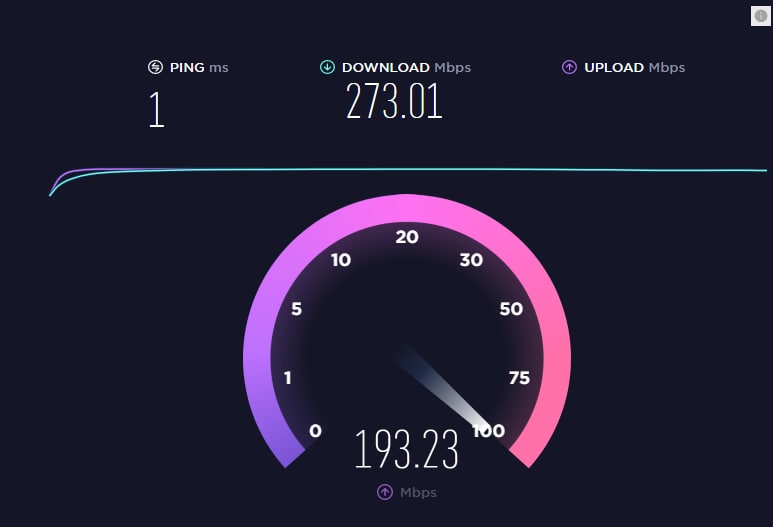Click the 75 mark on the gauge
The height and width of the screenshot is (527, 773).
tap(520, 378)
